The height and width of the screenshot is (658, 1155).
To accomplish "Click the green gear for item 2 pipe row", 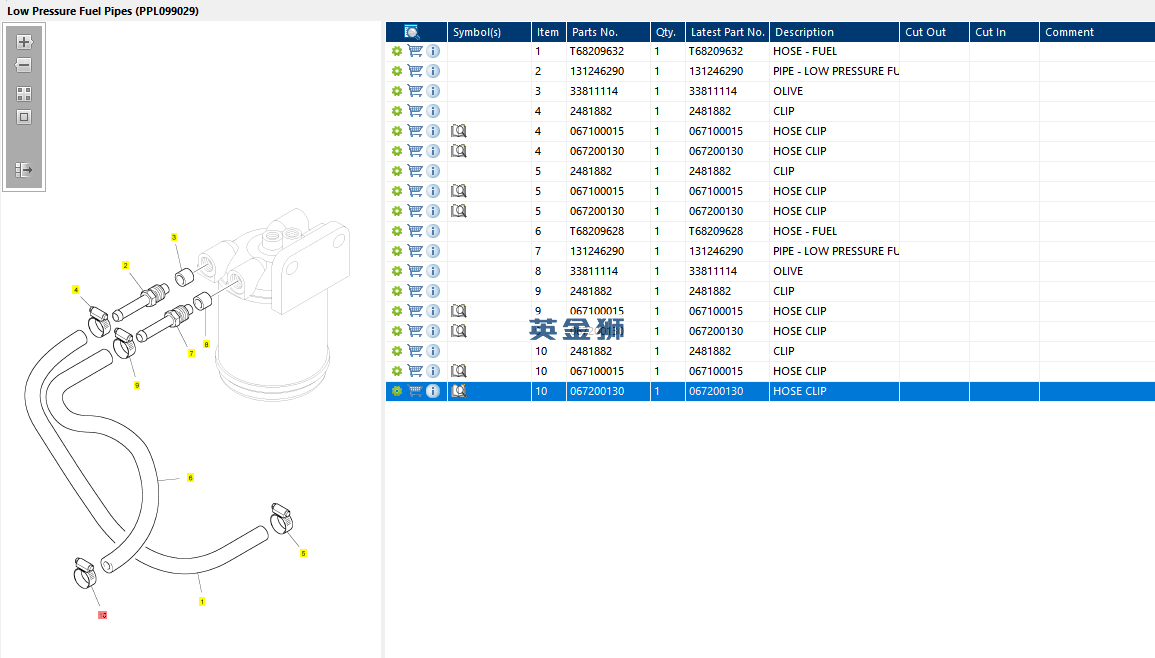I will click(x=397, y=71).
